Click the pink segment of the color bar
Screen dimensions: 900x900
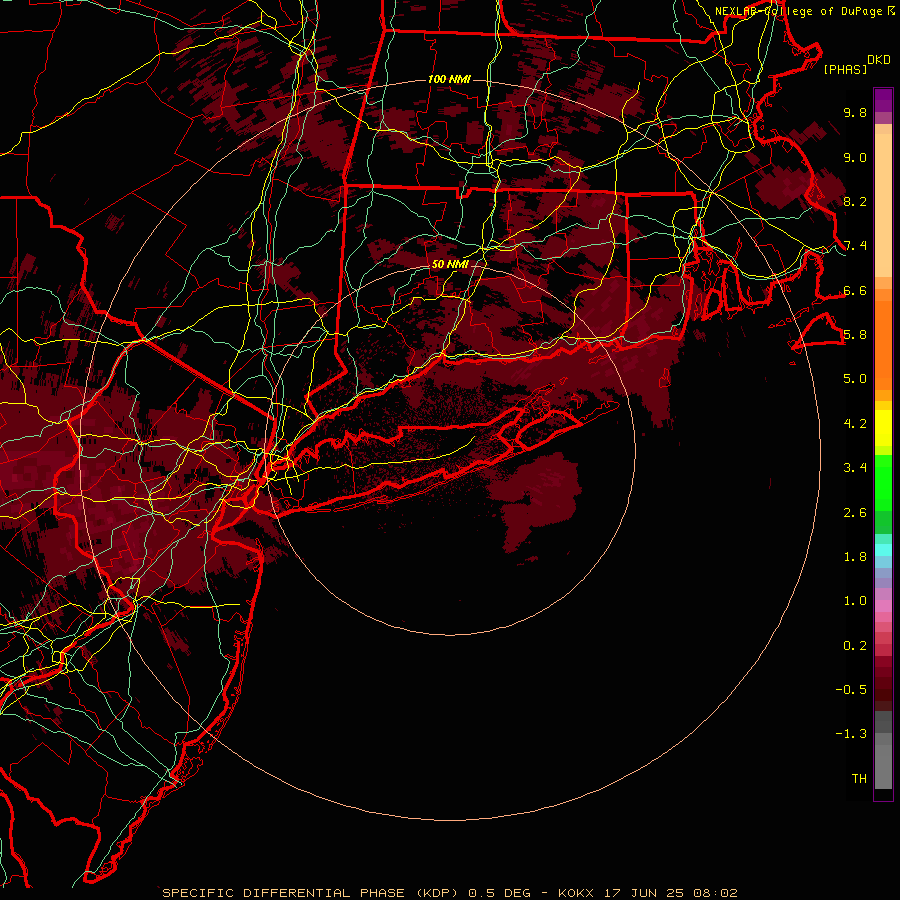click(x=883, y=606)
